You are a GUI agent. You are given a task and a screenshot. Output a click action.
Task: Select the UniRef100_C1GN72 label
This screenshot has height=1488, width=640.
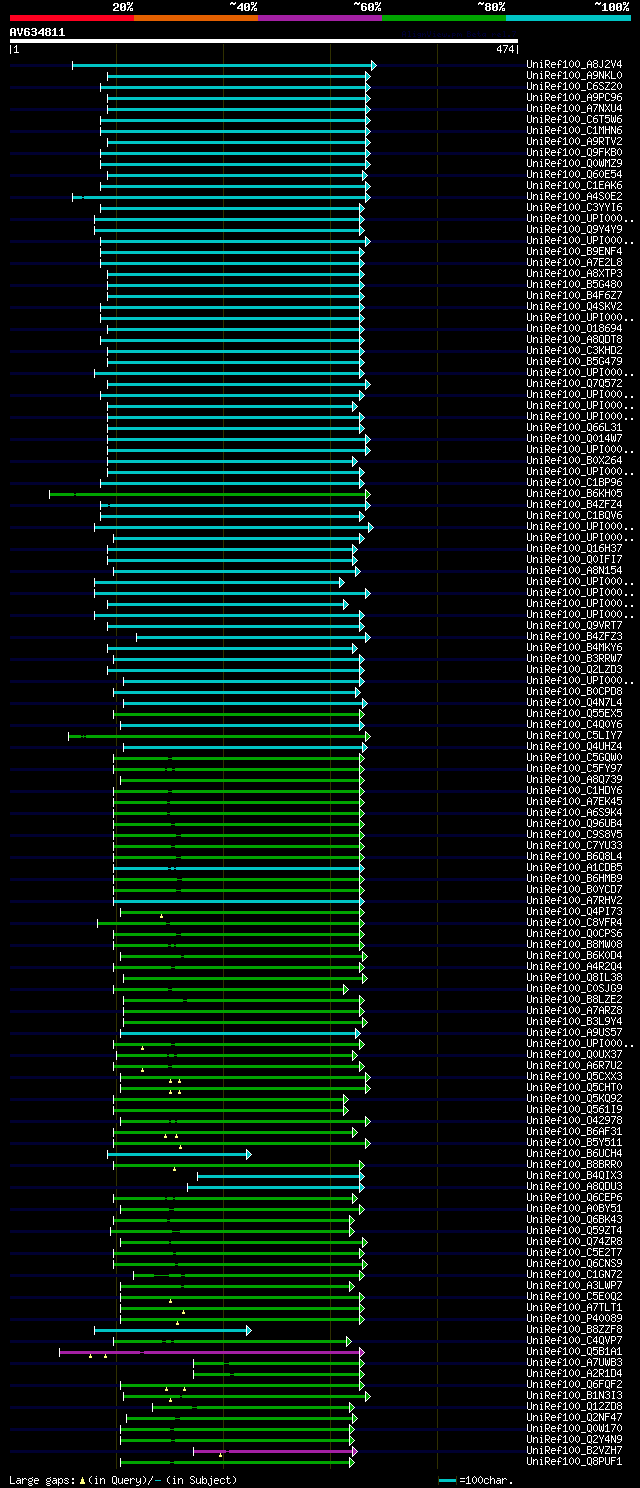[x=574, y=1275]
